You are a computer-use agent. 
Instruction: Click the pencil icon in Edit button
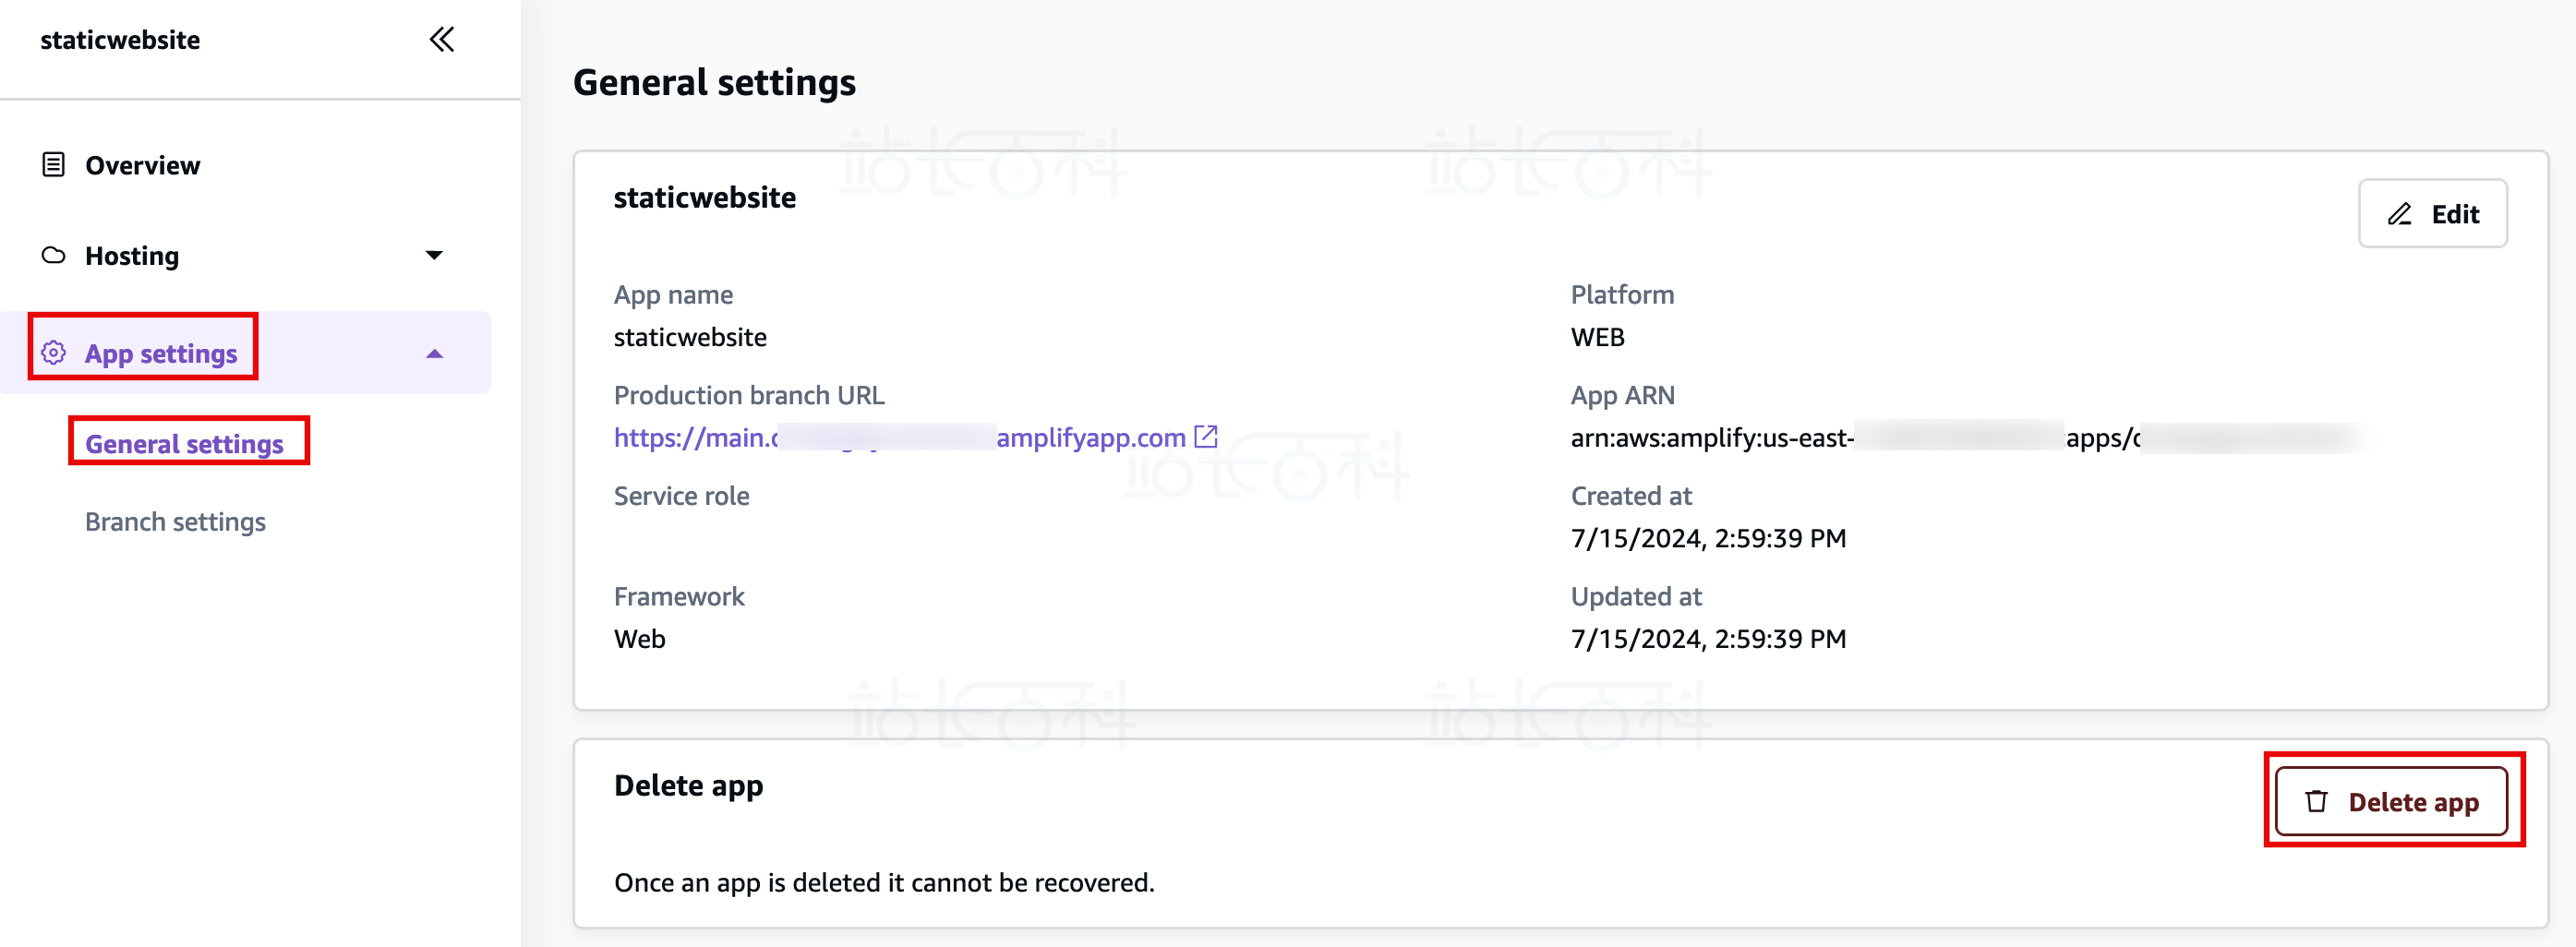tap(2399, 214)
